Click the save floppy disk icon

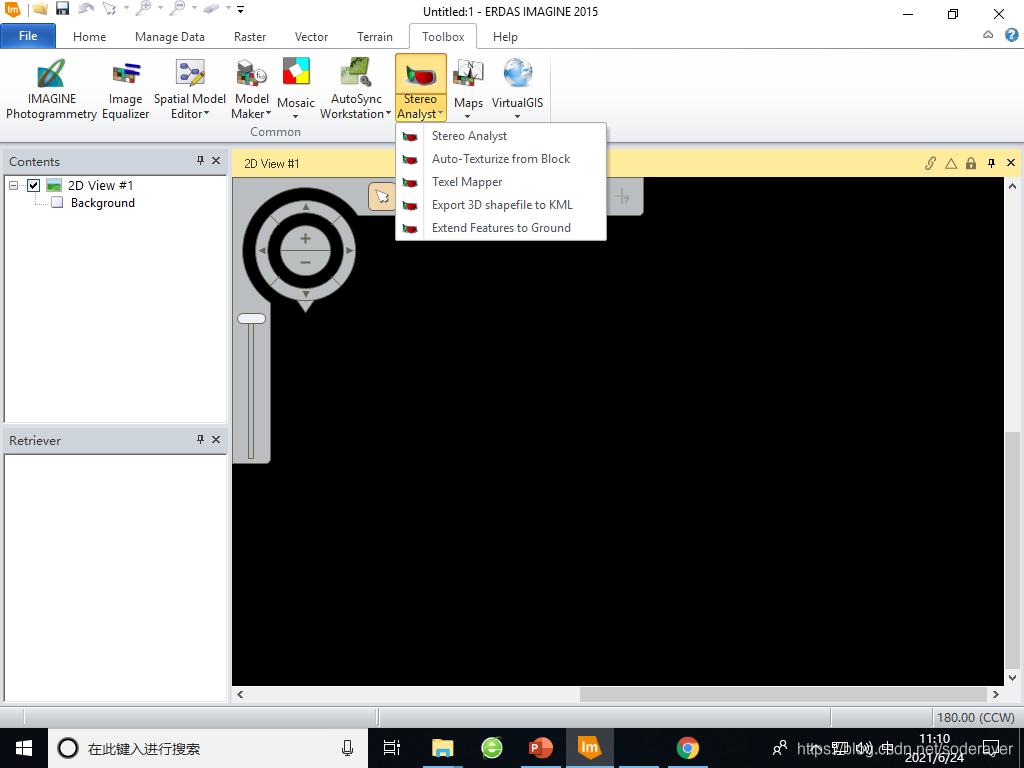pyautogui.click(x=62, y=9)
